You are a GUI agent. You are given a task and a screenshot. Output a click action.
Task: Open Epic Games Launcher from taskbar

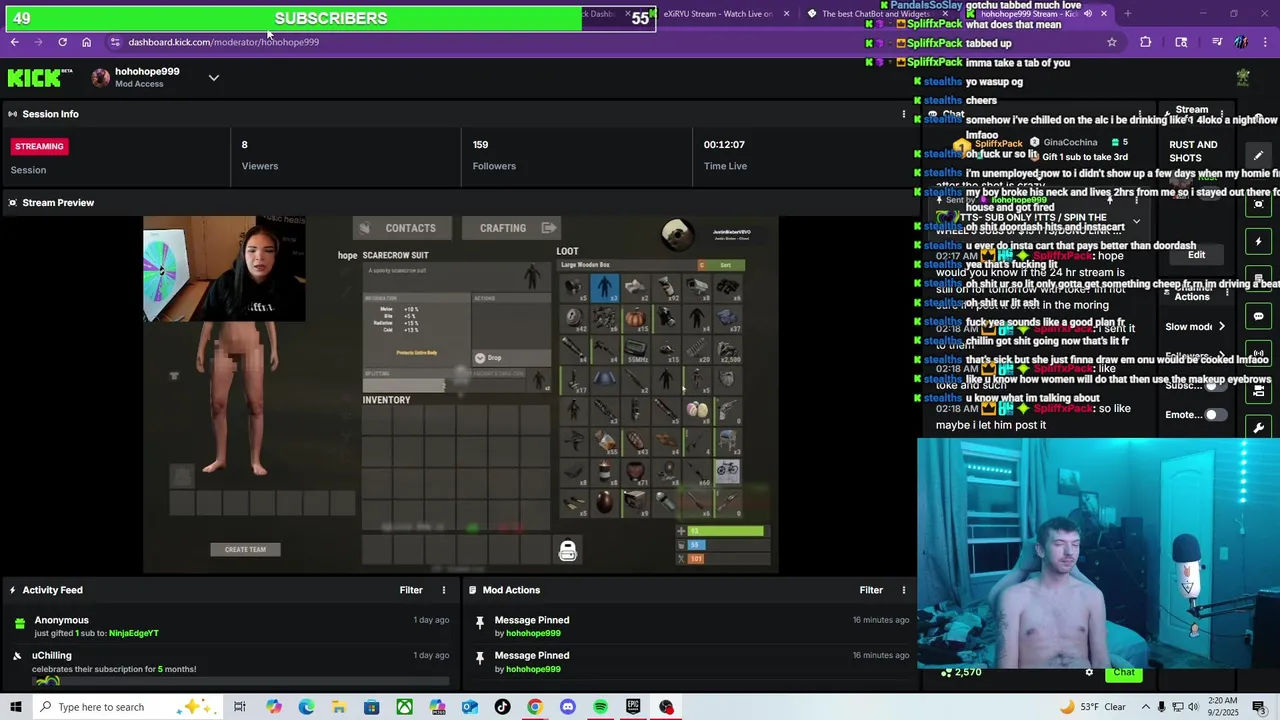coord(633,707)
